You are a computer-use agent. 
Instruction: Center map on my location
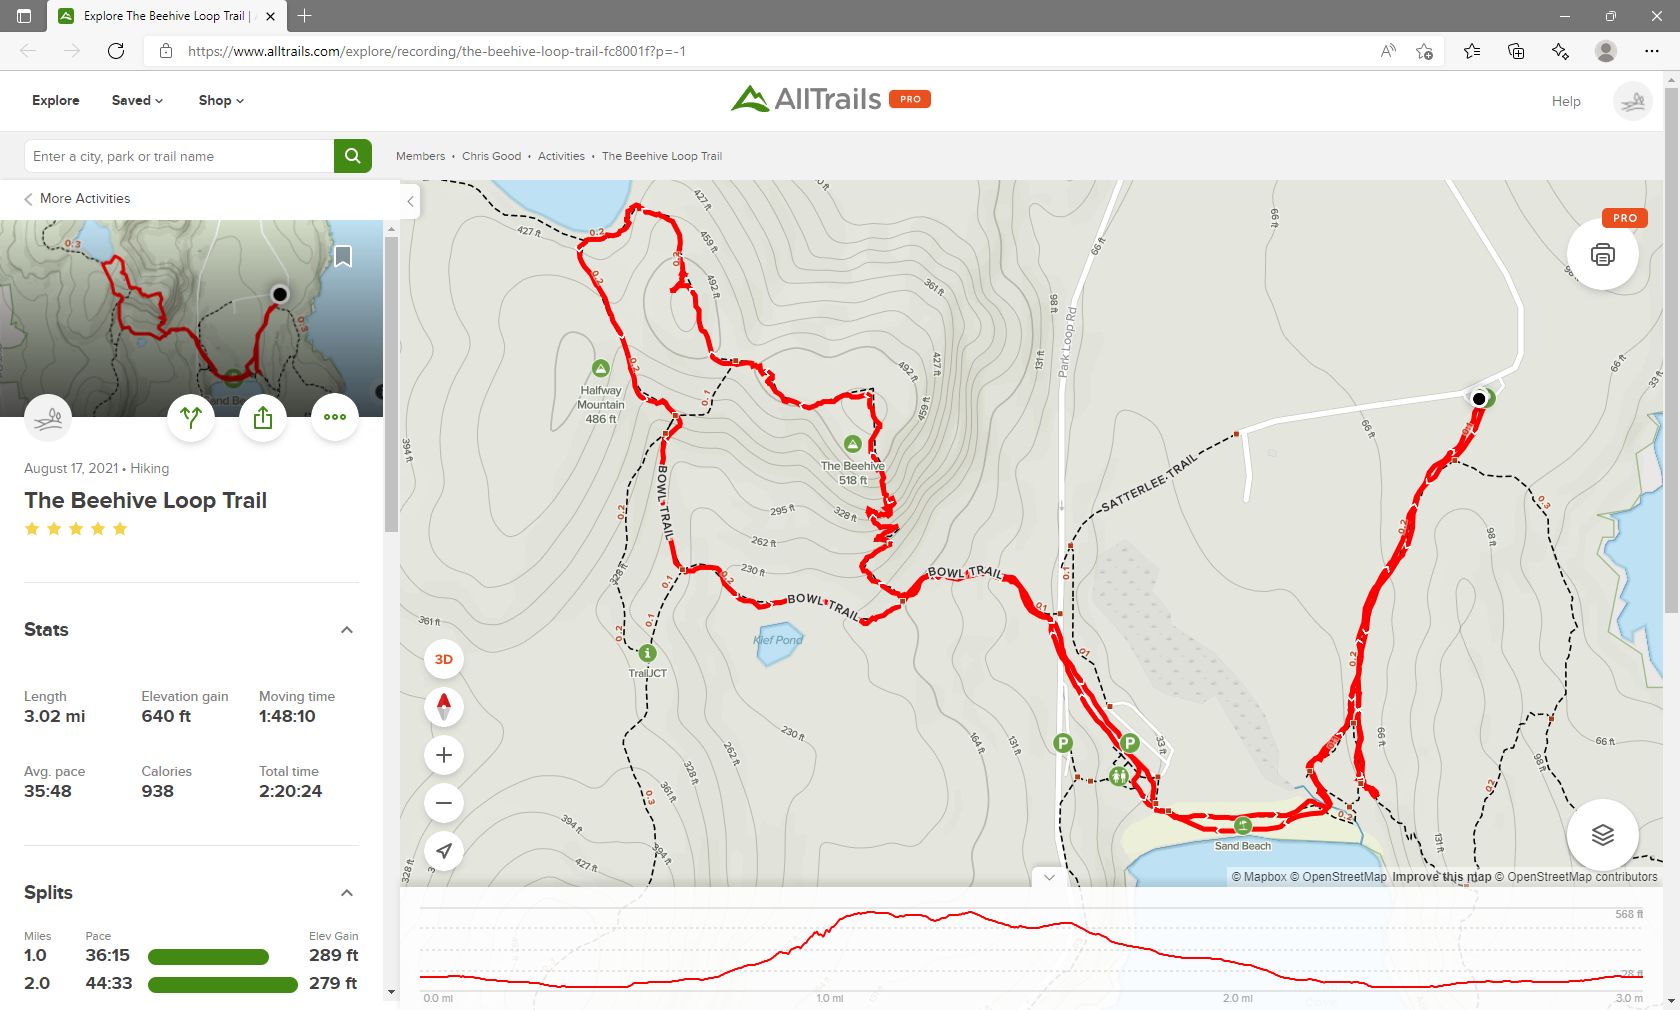pyautogui.click(x=444, y=851)
